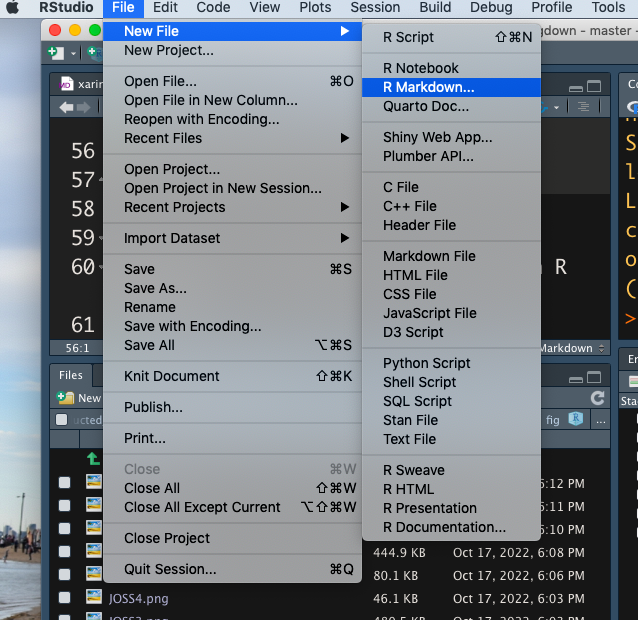The width and height of the screenshot is (638, 620).
Task: Select Plumber API... menu entry
Action: 451,156
